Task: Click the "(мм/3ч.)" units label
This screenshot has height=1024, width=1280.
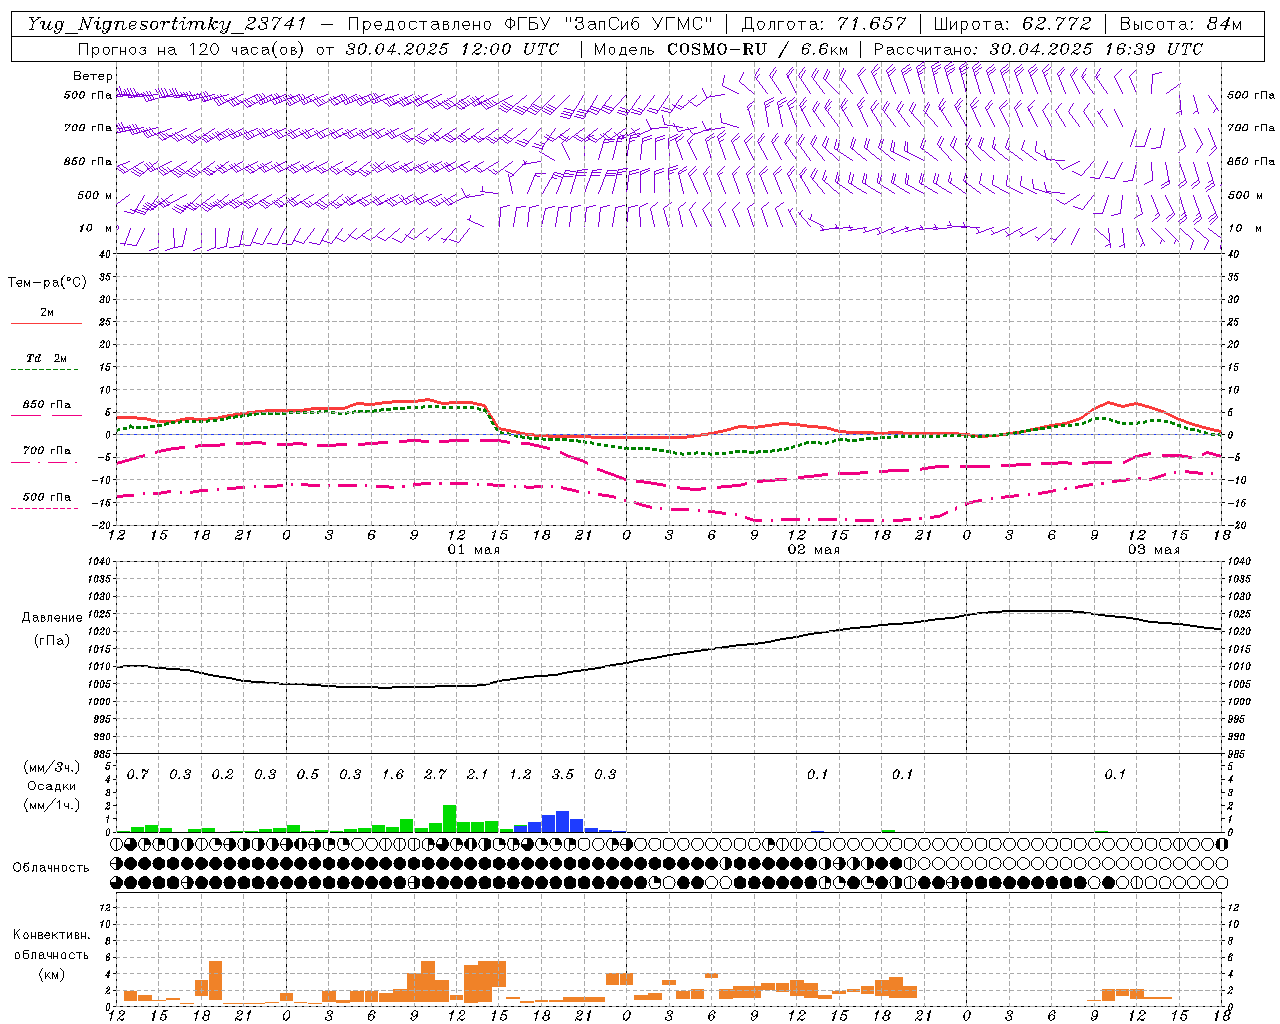Action: tap(51, 768)
